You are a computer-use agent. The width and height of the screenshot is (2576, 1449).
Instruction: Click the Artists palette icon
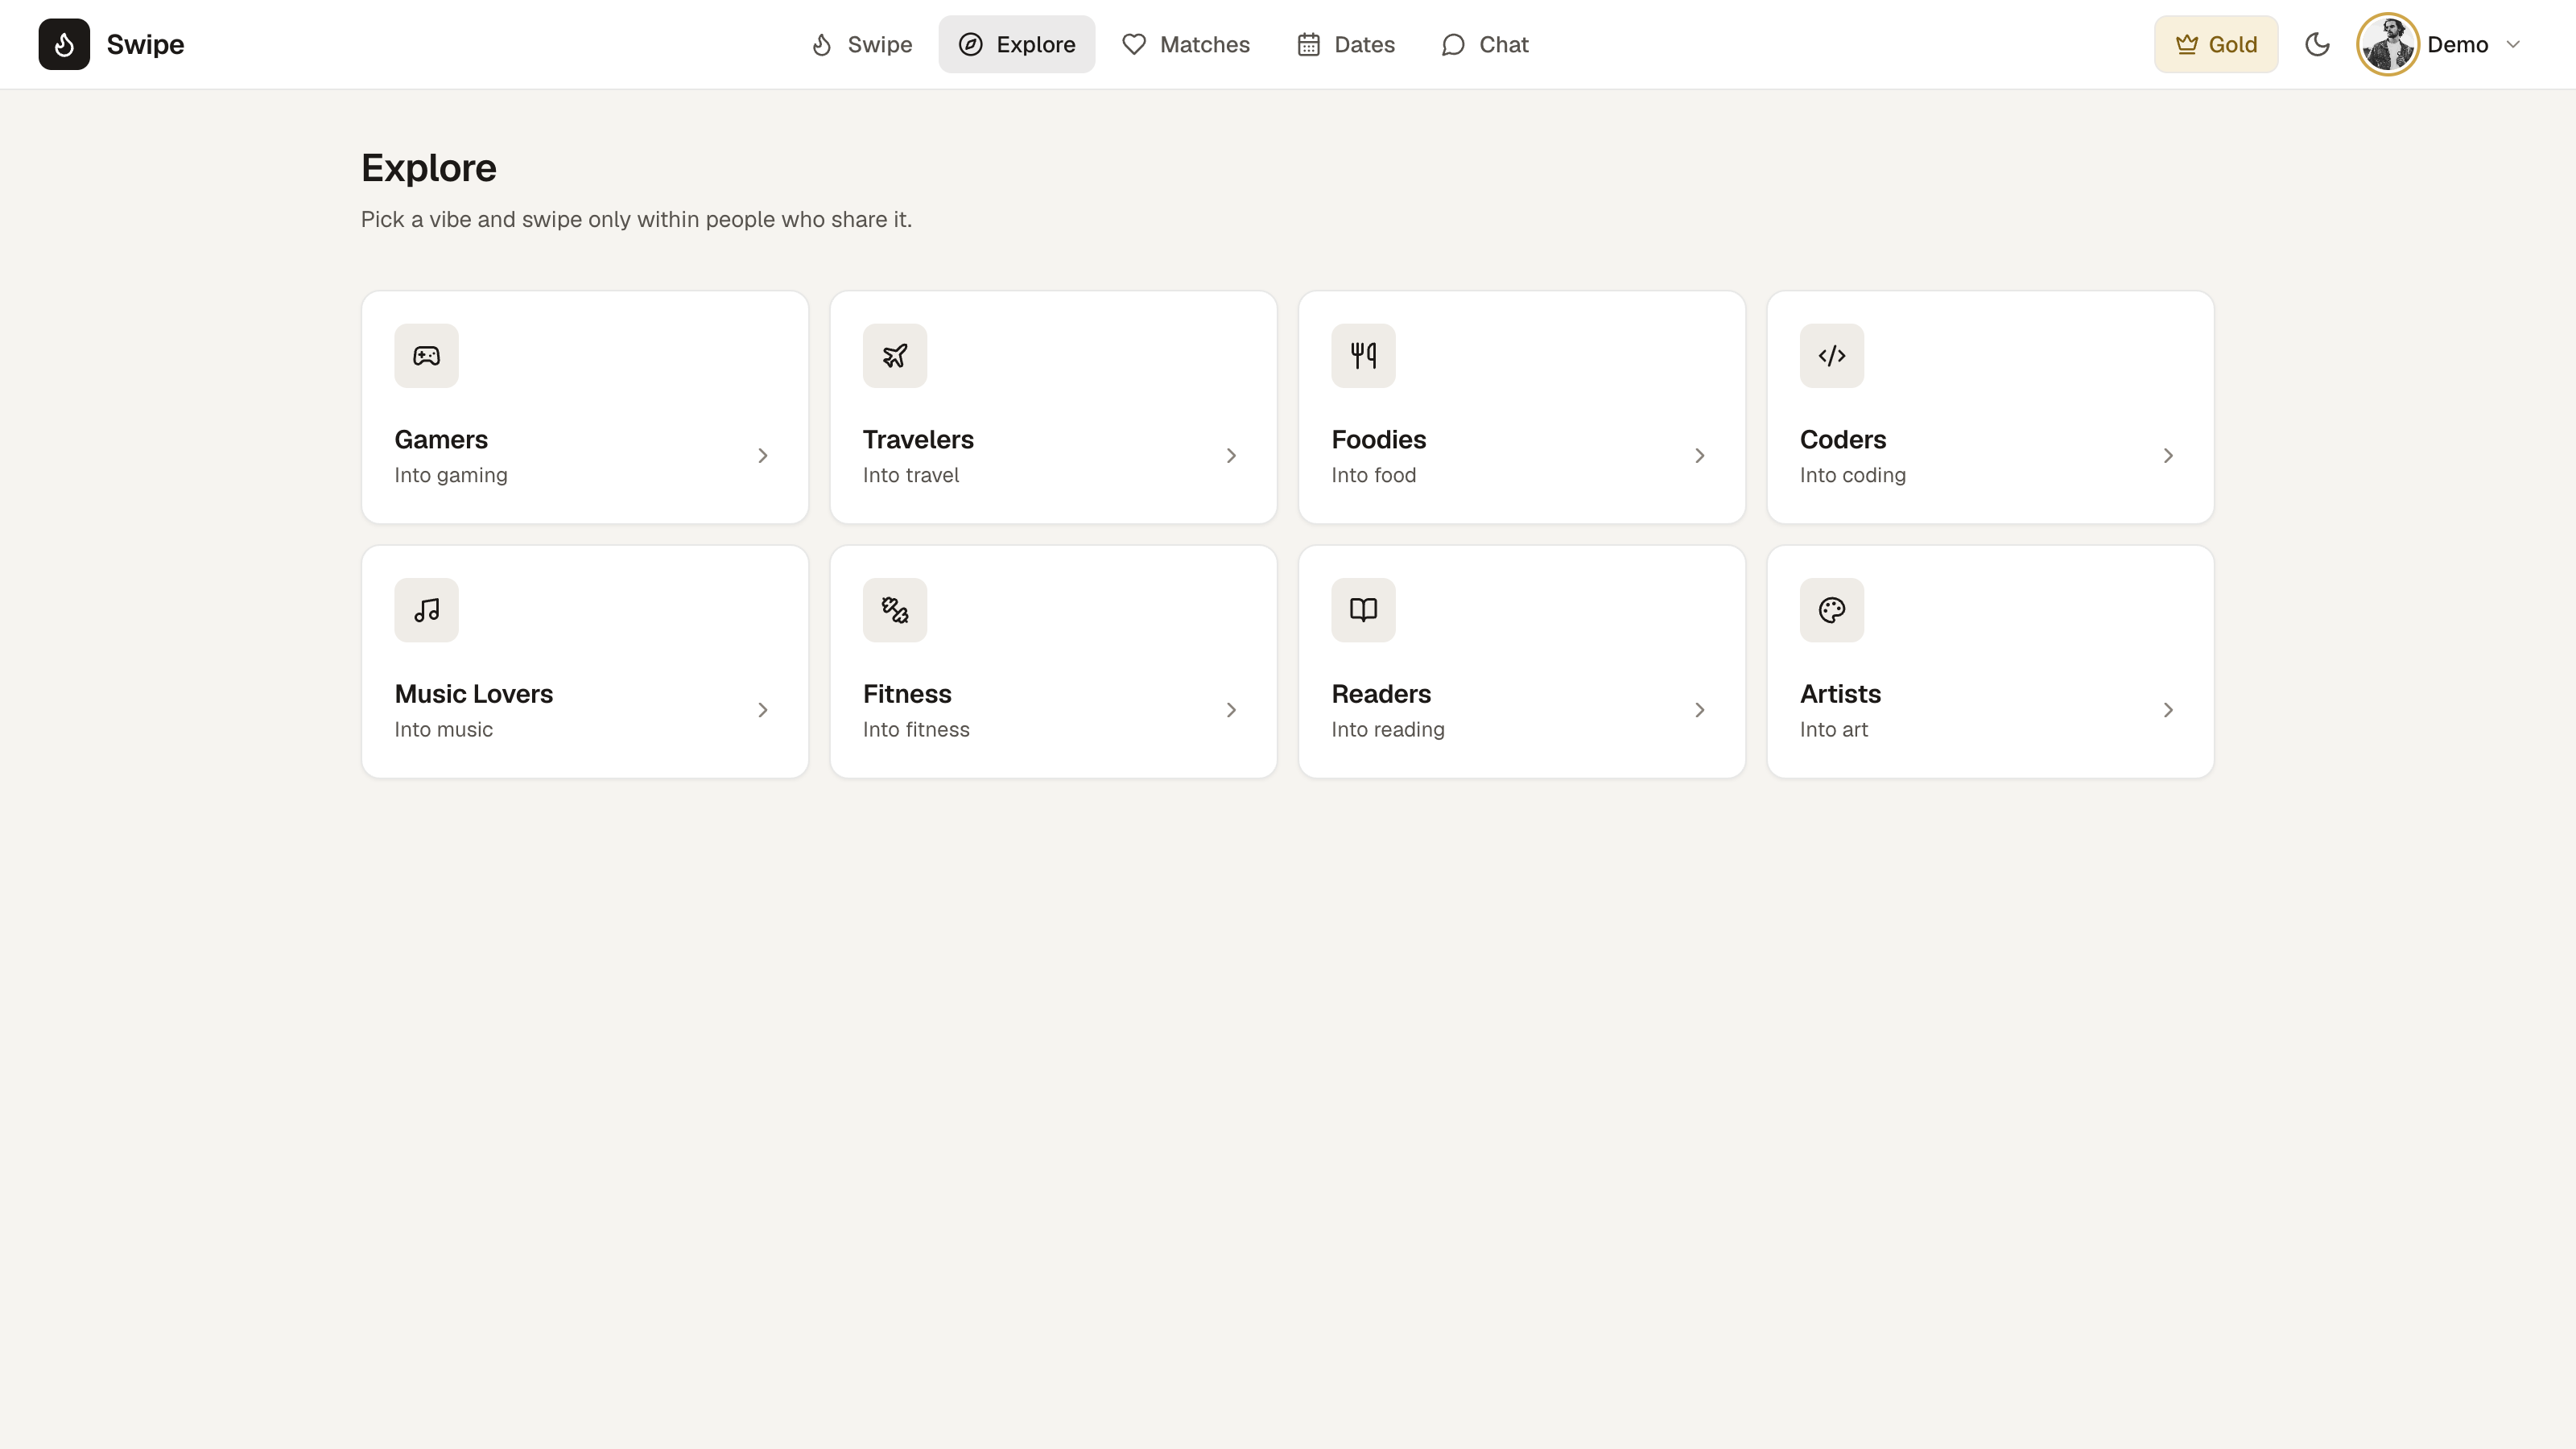coord(1832,610)
